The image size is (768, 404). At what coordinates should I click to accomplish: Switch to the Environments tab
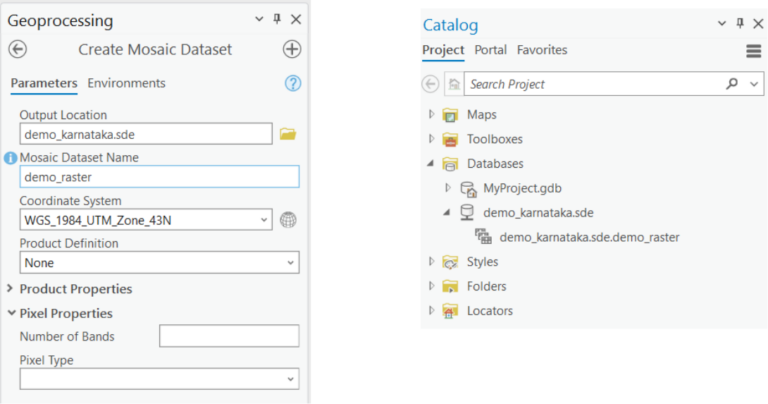[x=126, y=83]
